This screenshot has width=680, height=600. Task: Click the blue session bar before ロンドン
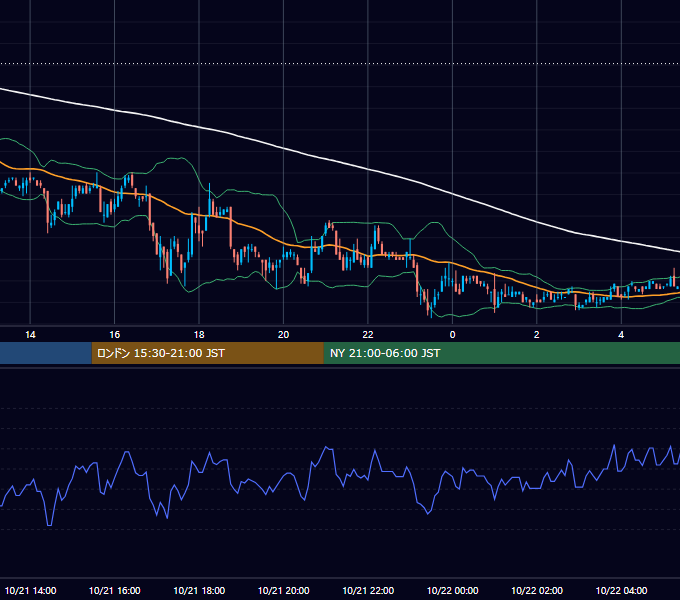coord(46,353)
